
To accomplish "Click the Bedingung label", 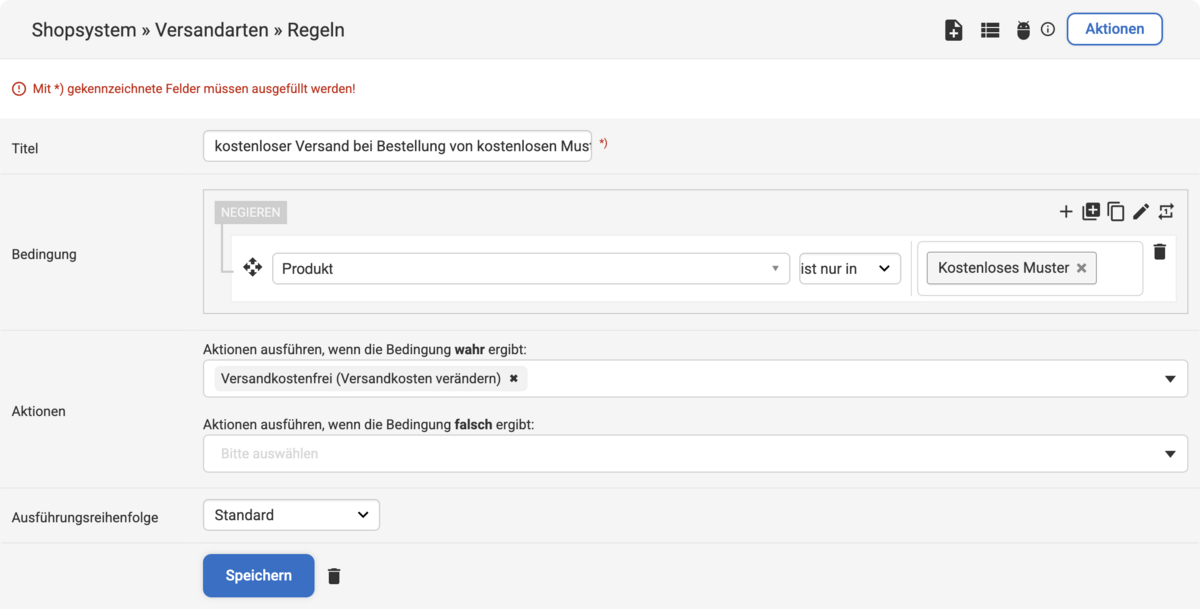I will (x=44, y=254).
